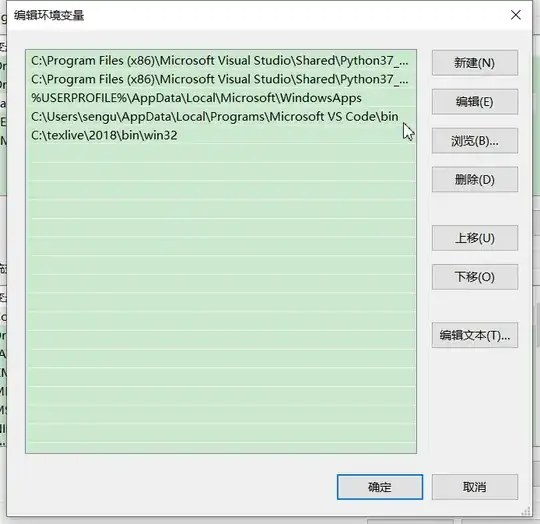Move the entry down with 下移(O)

[x=475, y=277]
